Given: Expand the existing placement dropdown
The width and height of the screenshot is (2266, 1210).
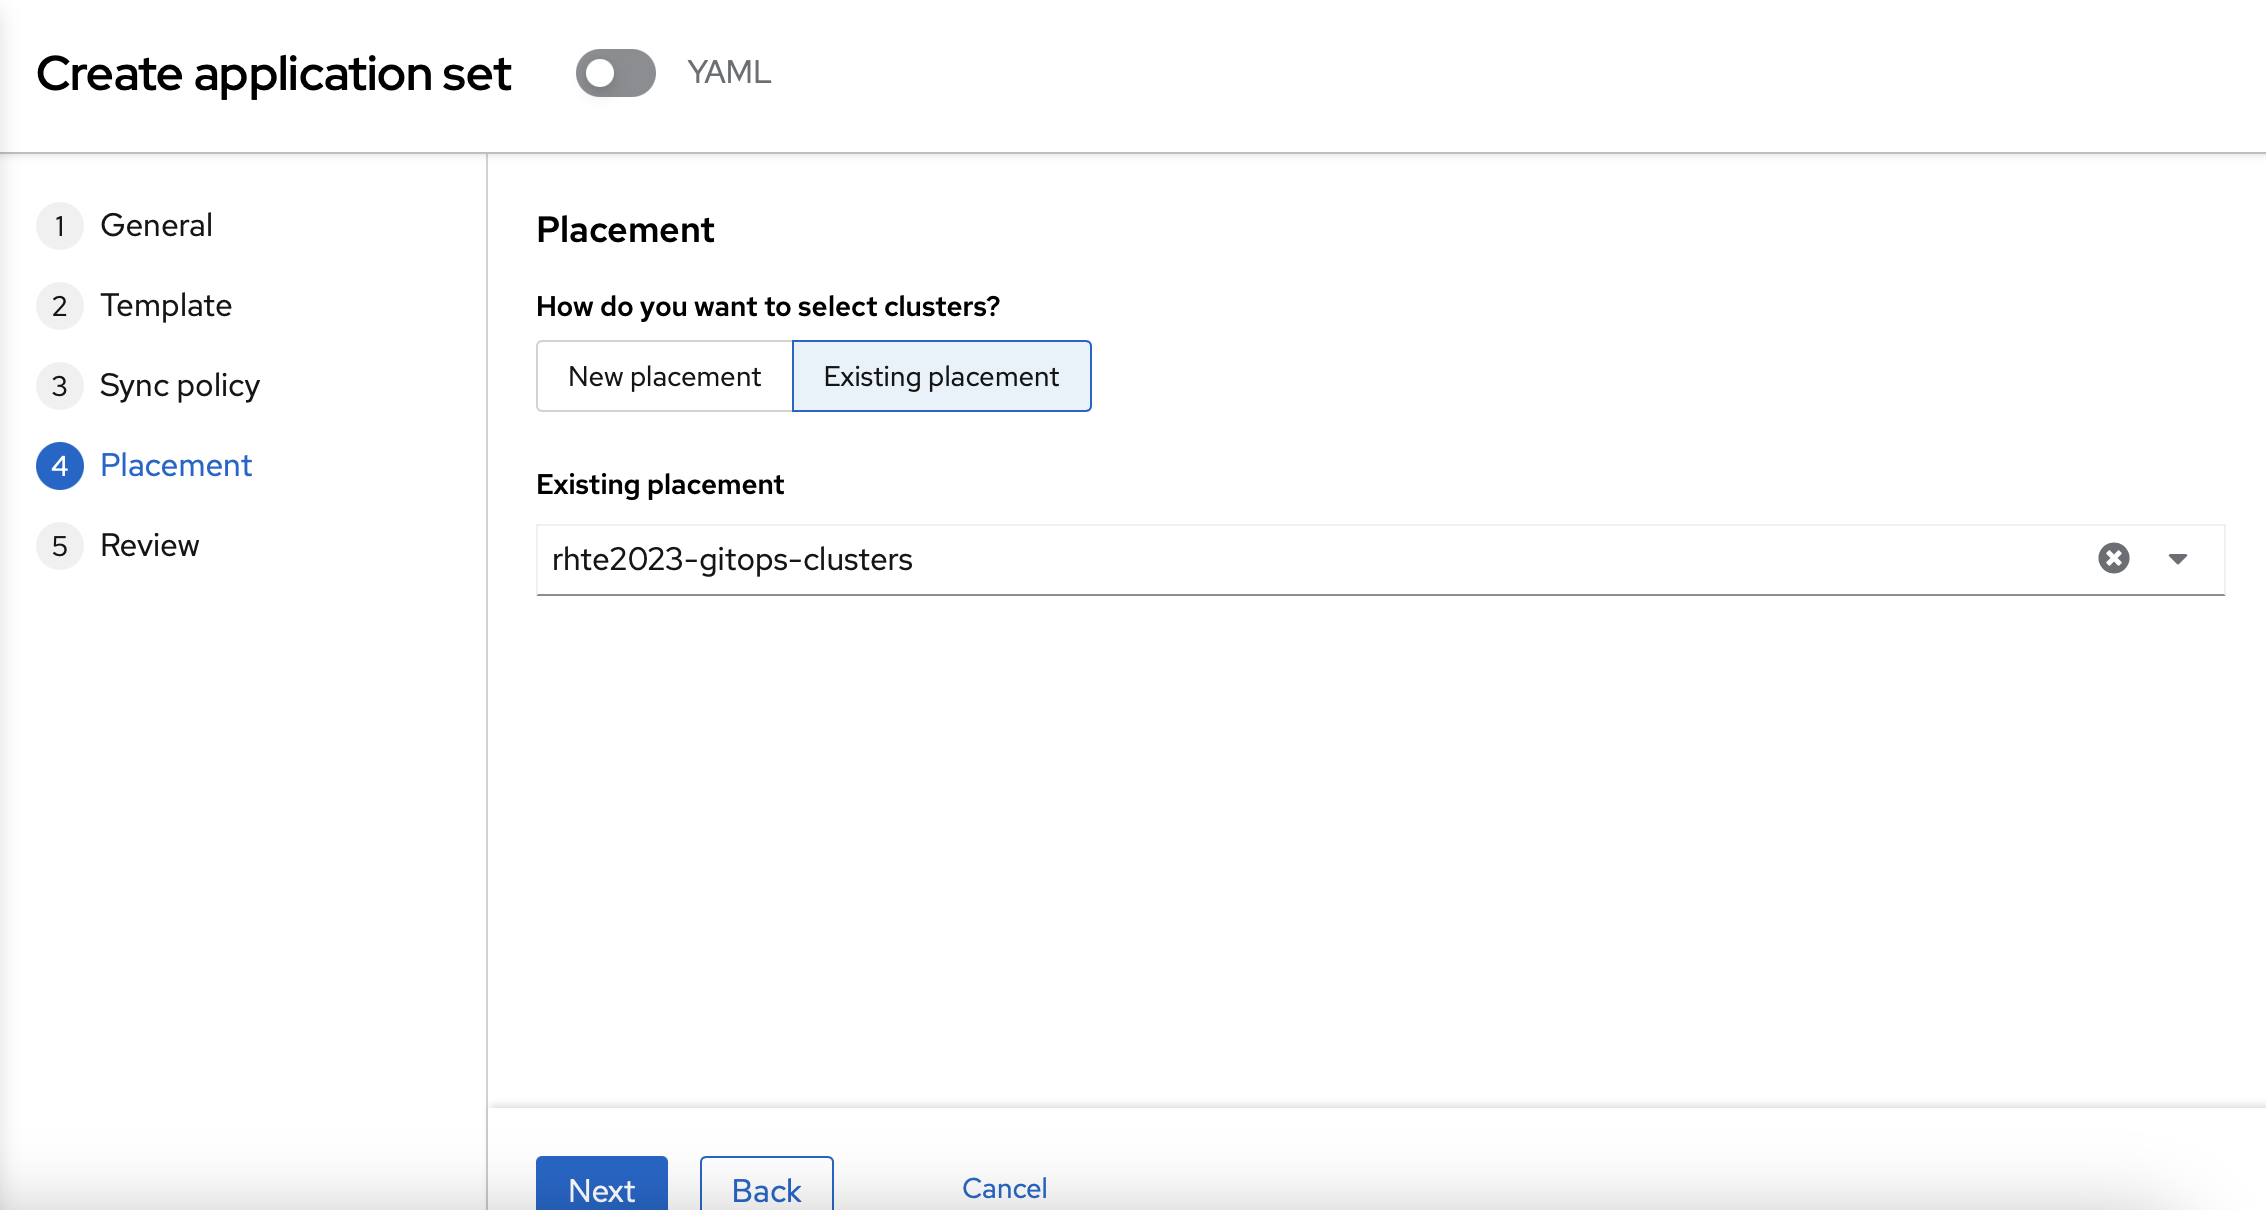Looking at the screenshot, I should coord(2176,559).
